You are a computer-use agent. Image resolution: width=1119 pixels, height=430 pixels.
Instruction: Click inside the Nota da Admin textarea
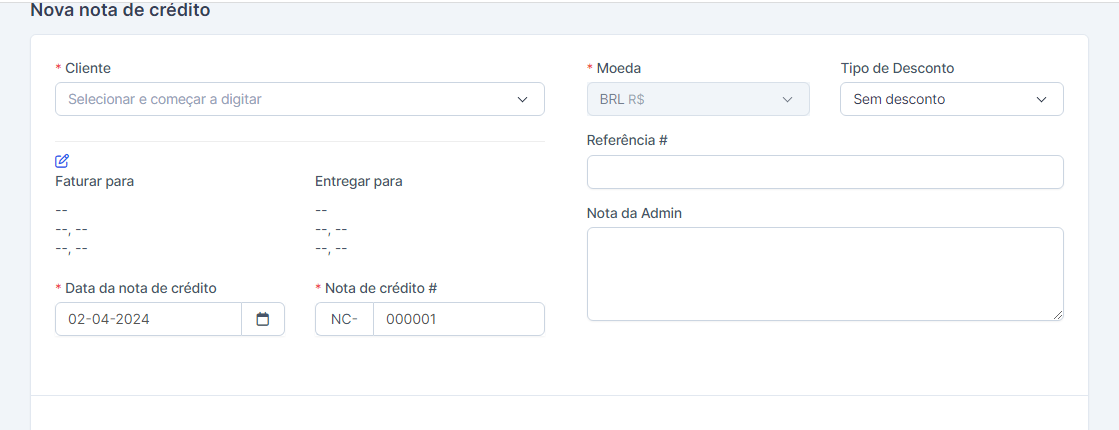point(824,273)
